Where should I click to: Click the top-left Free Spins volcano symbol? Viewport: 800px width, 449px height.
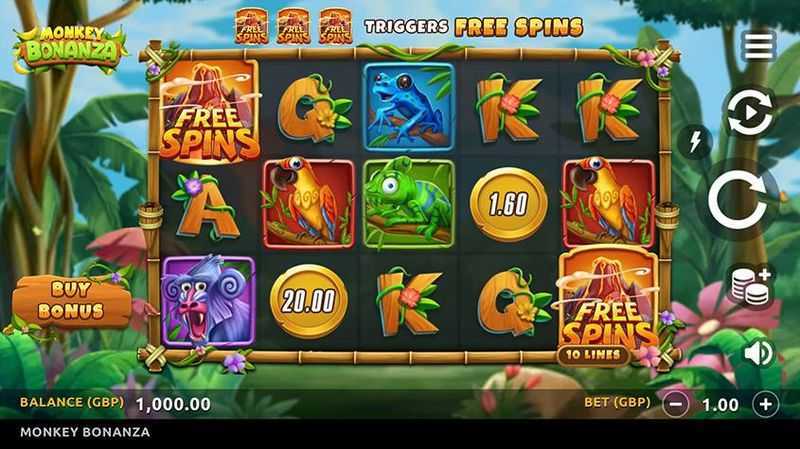(209, 110)
